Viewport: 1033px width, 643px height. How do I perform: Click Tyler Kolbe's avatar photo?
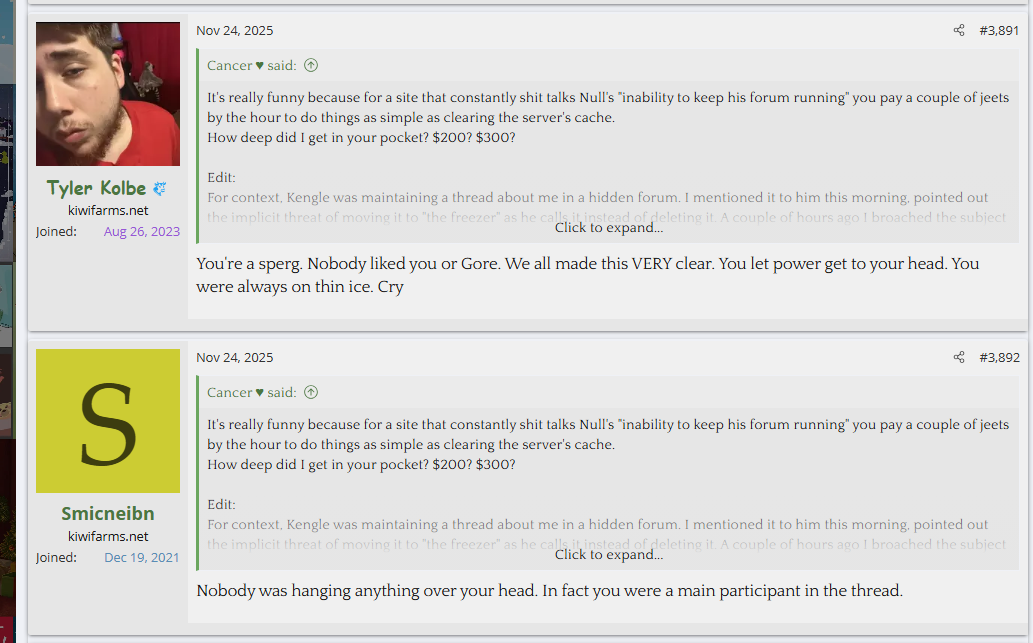tap(108, 94)
